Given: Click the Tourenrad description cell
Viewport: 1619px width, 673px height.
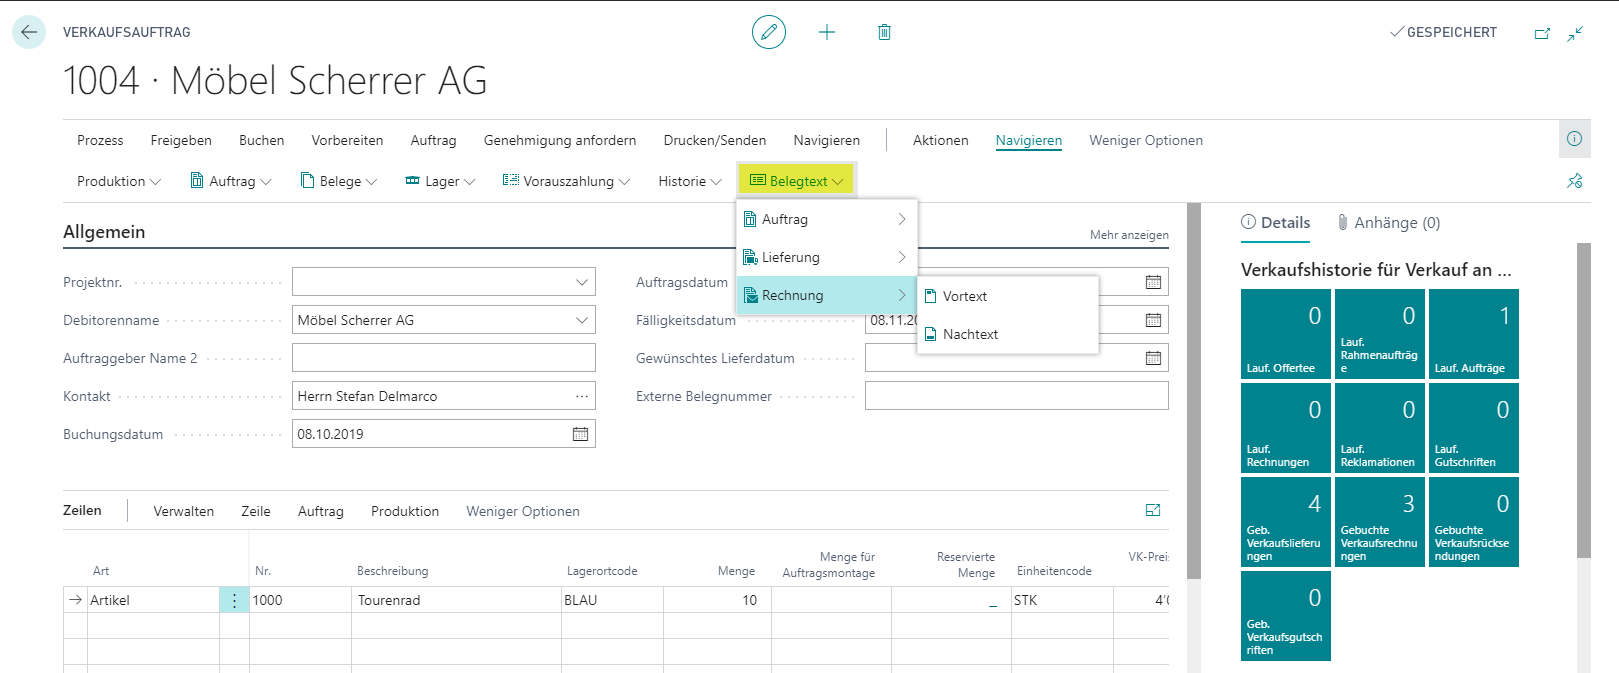Looking at the screenshot, I should click(x=456, y=600).
